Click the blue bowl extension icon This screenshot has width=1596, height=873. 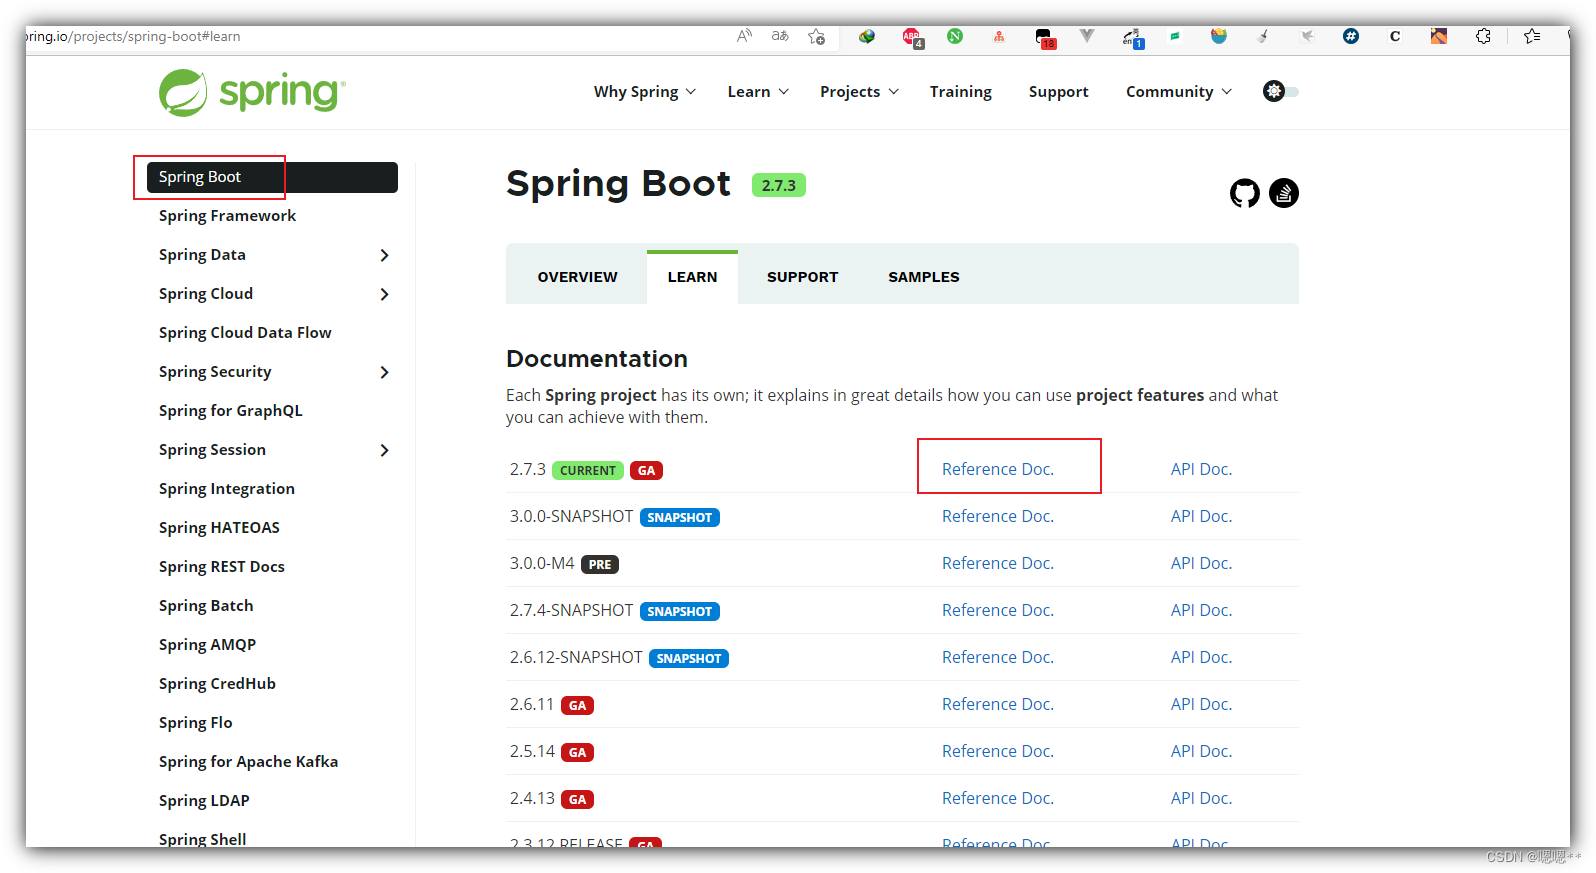1219,36
